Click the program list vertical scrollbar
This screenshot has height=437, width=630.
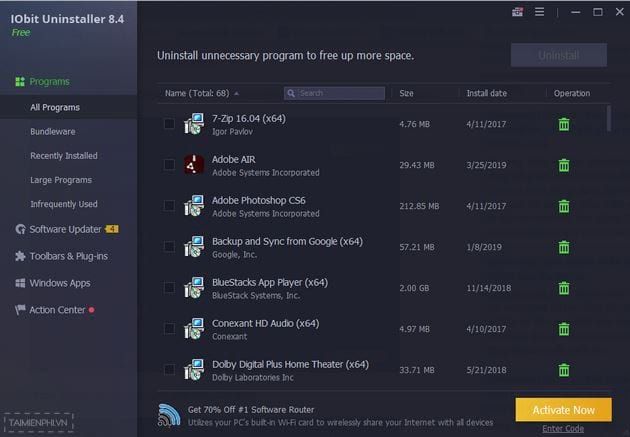point(609,118)
